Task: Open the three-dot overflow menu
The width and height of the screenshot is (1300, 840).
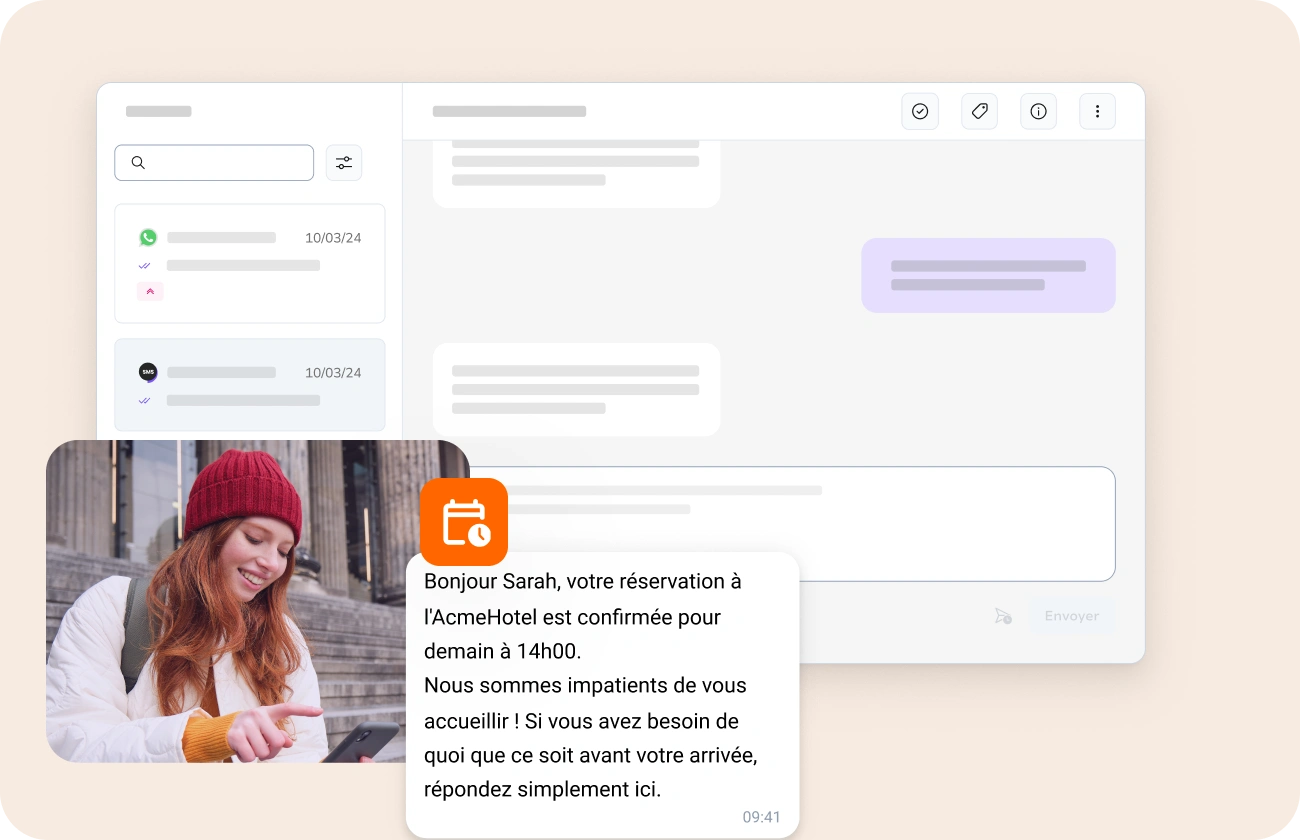Action: 1097,111
